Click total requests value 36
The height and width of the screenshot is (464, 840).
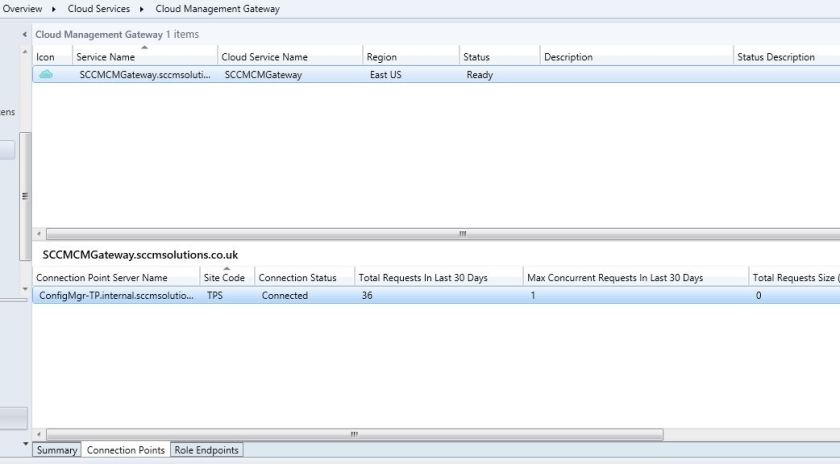coord(367,295)
